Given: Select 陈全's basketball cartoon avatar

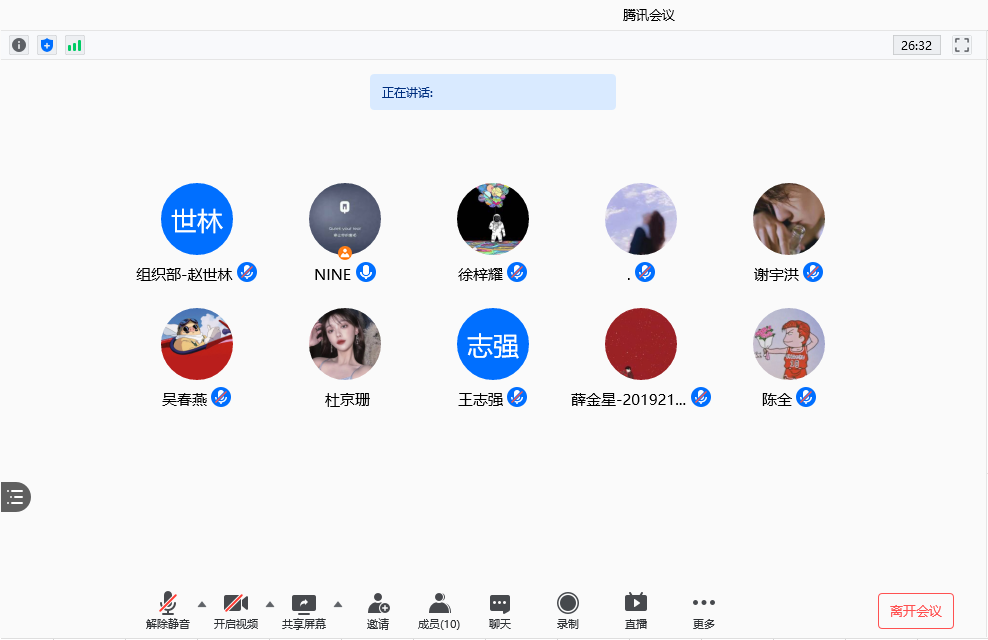Looking at the screenshot, I should [x=789, y=344].
